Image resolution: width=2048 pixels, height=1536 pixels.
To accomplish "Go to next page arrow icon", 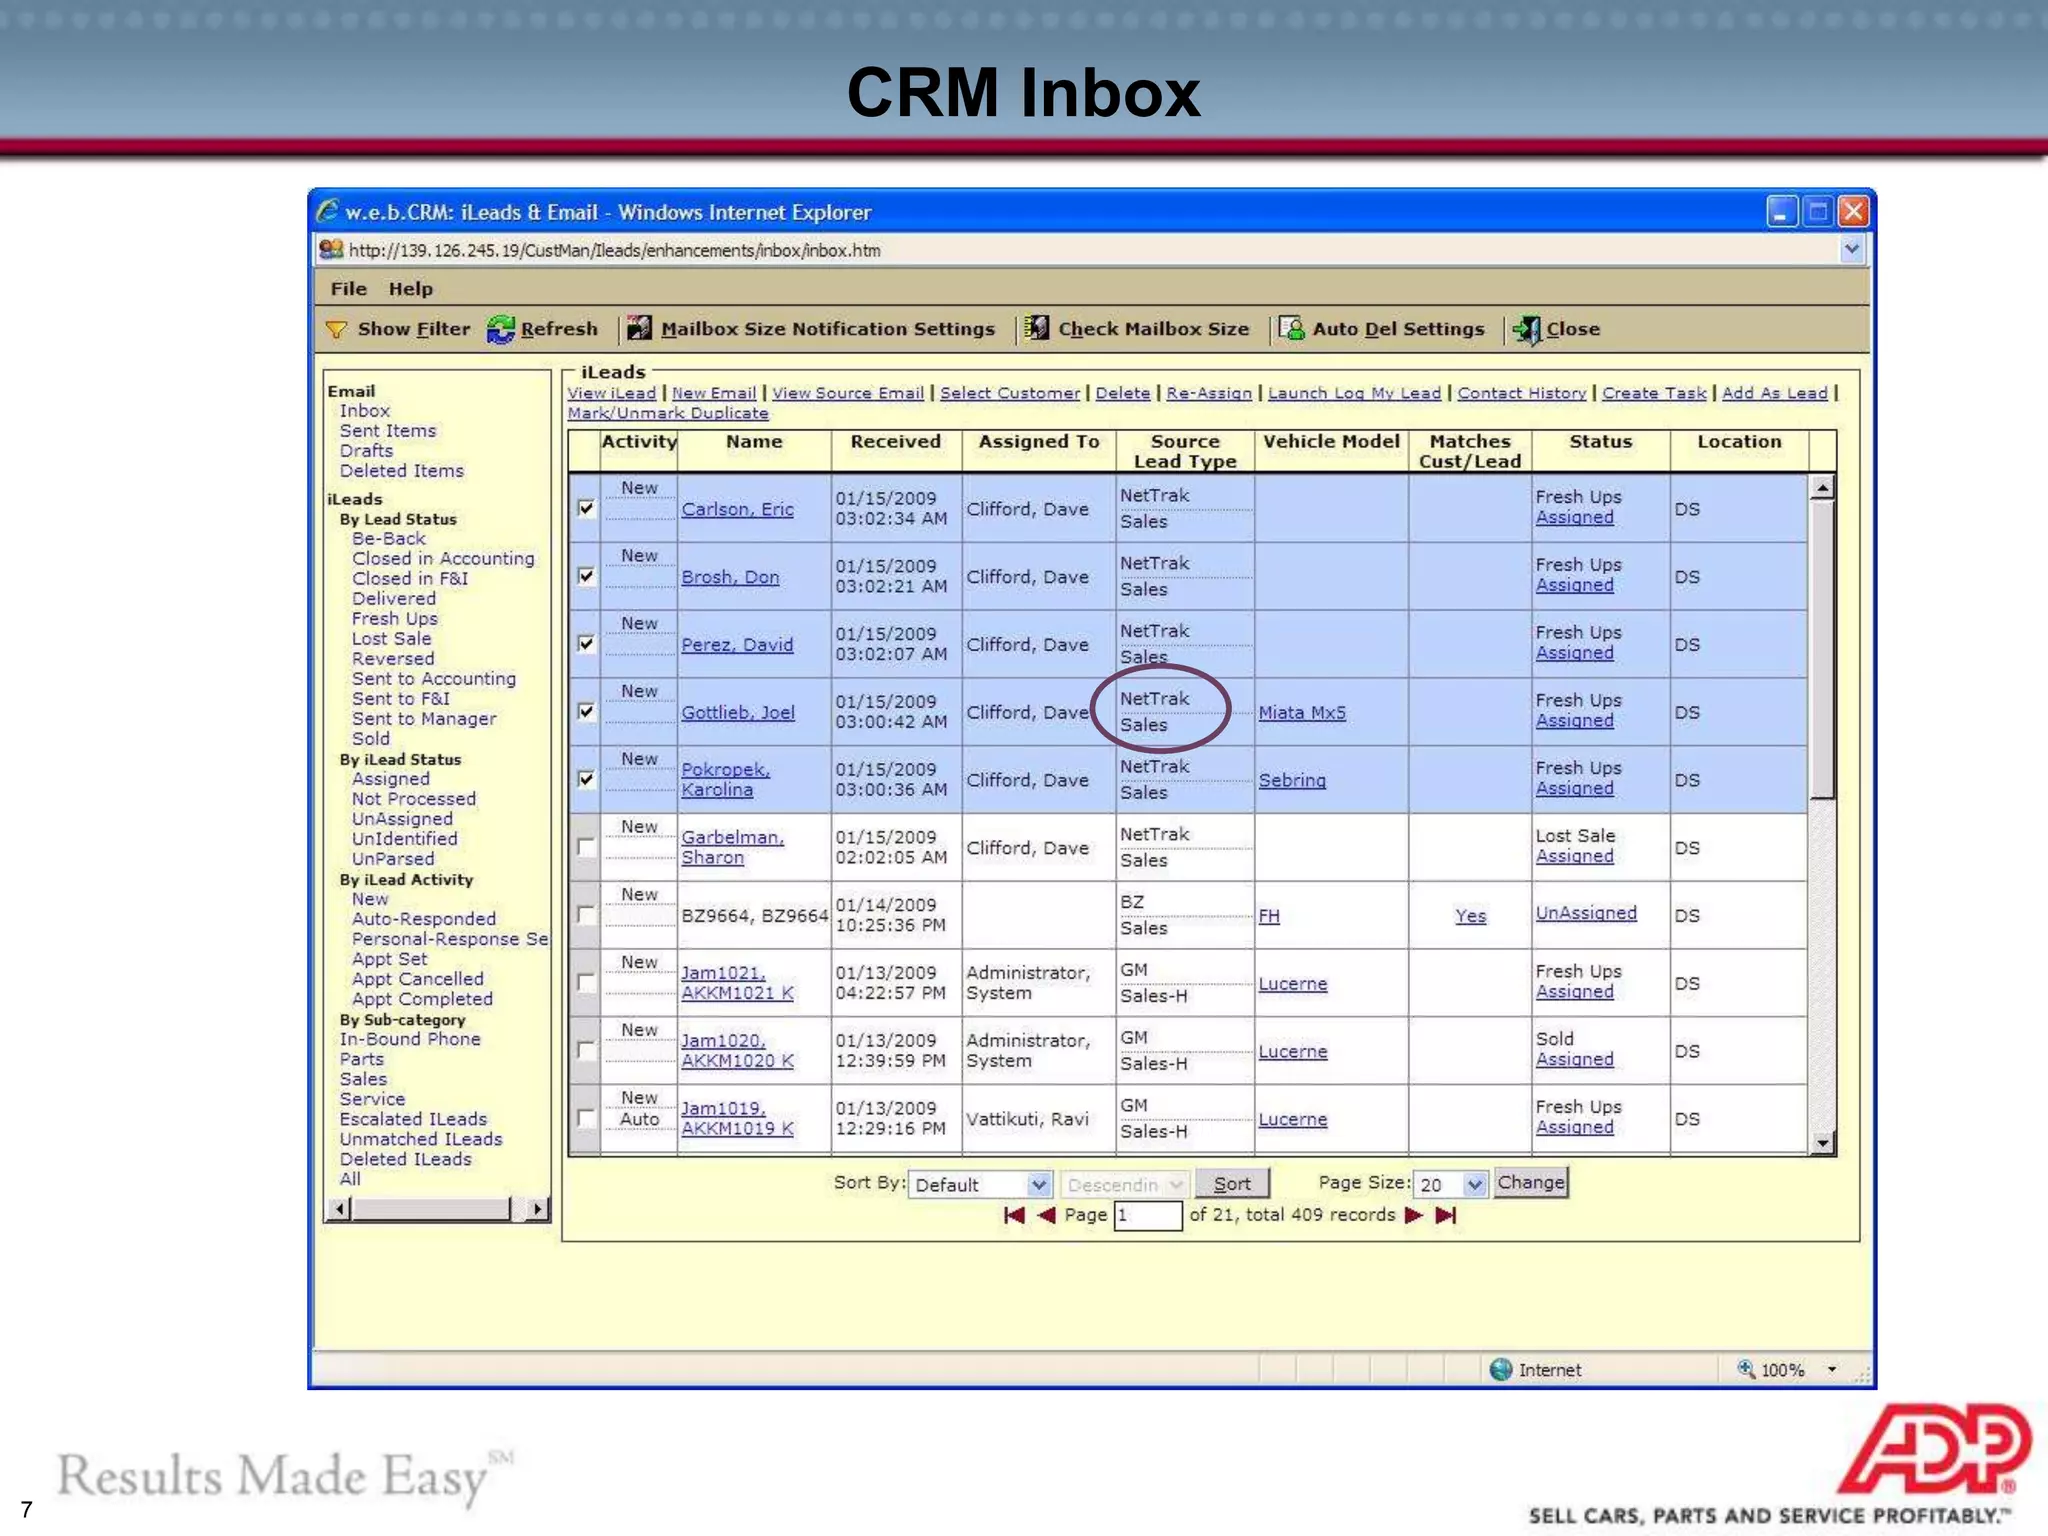I will click(1414, 1215).
